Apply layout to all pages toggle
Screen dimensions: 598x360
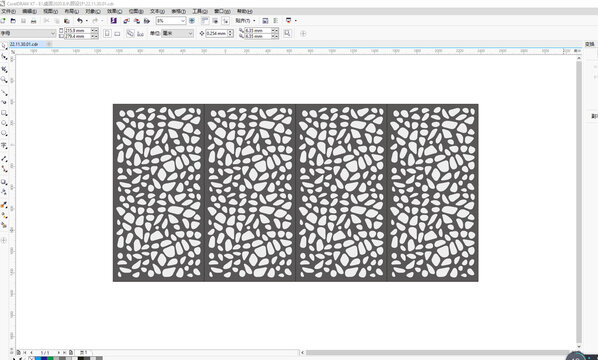(x=130, y=34)
